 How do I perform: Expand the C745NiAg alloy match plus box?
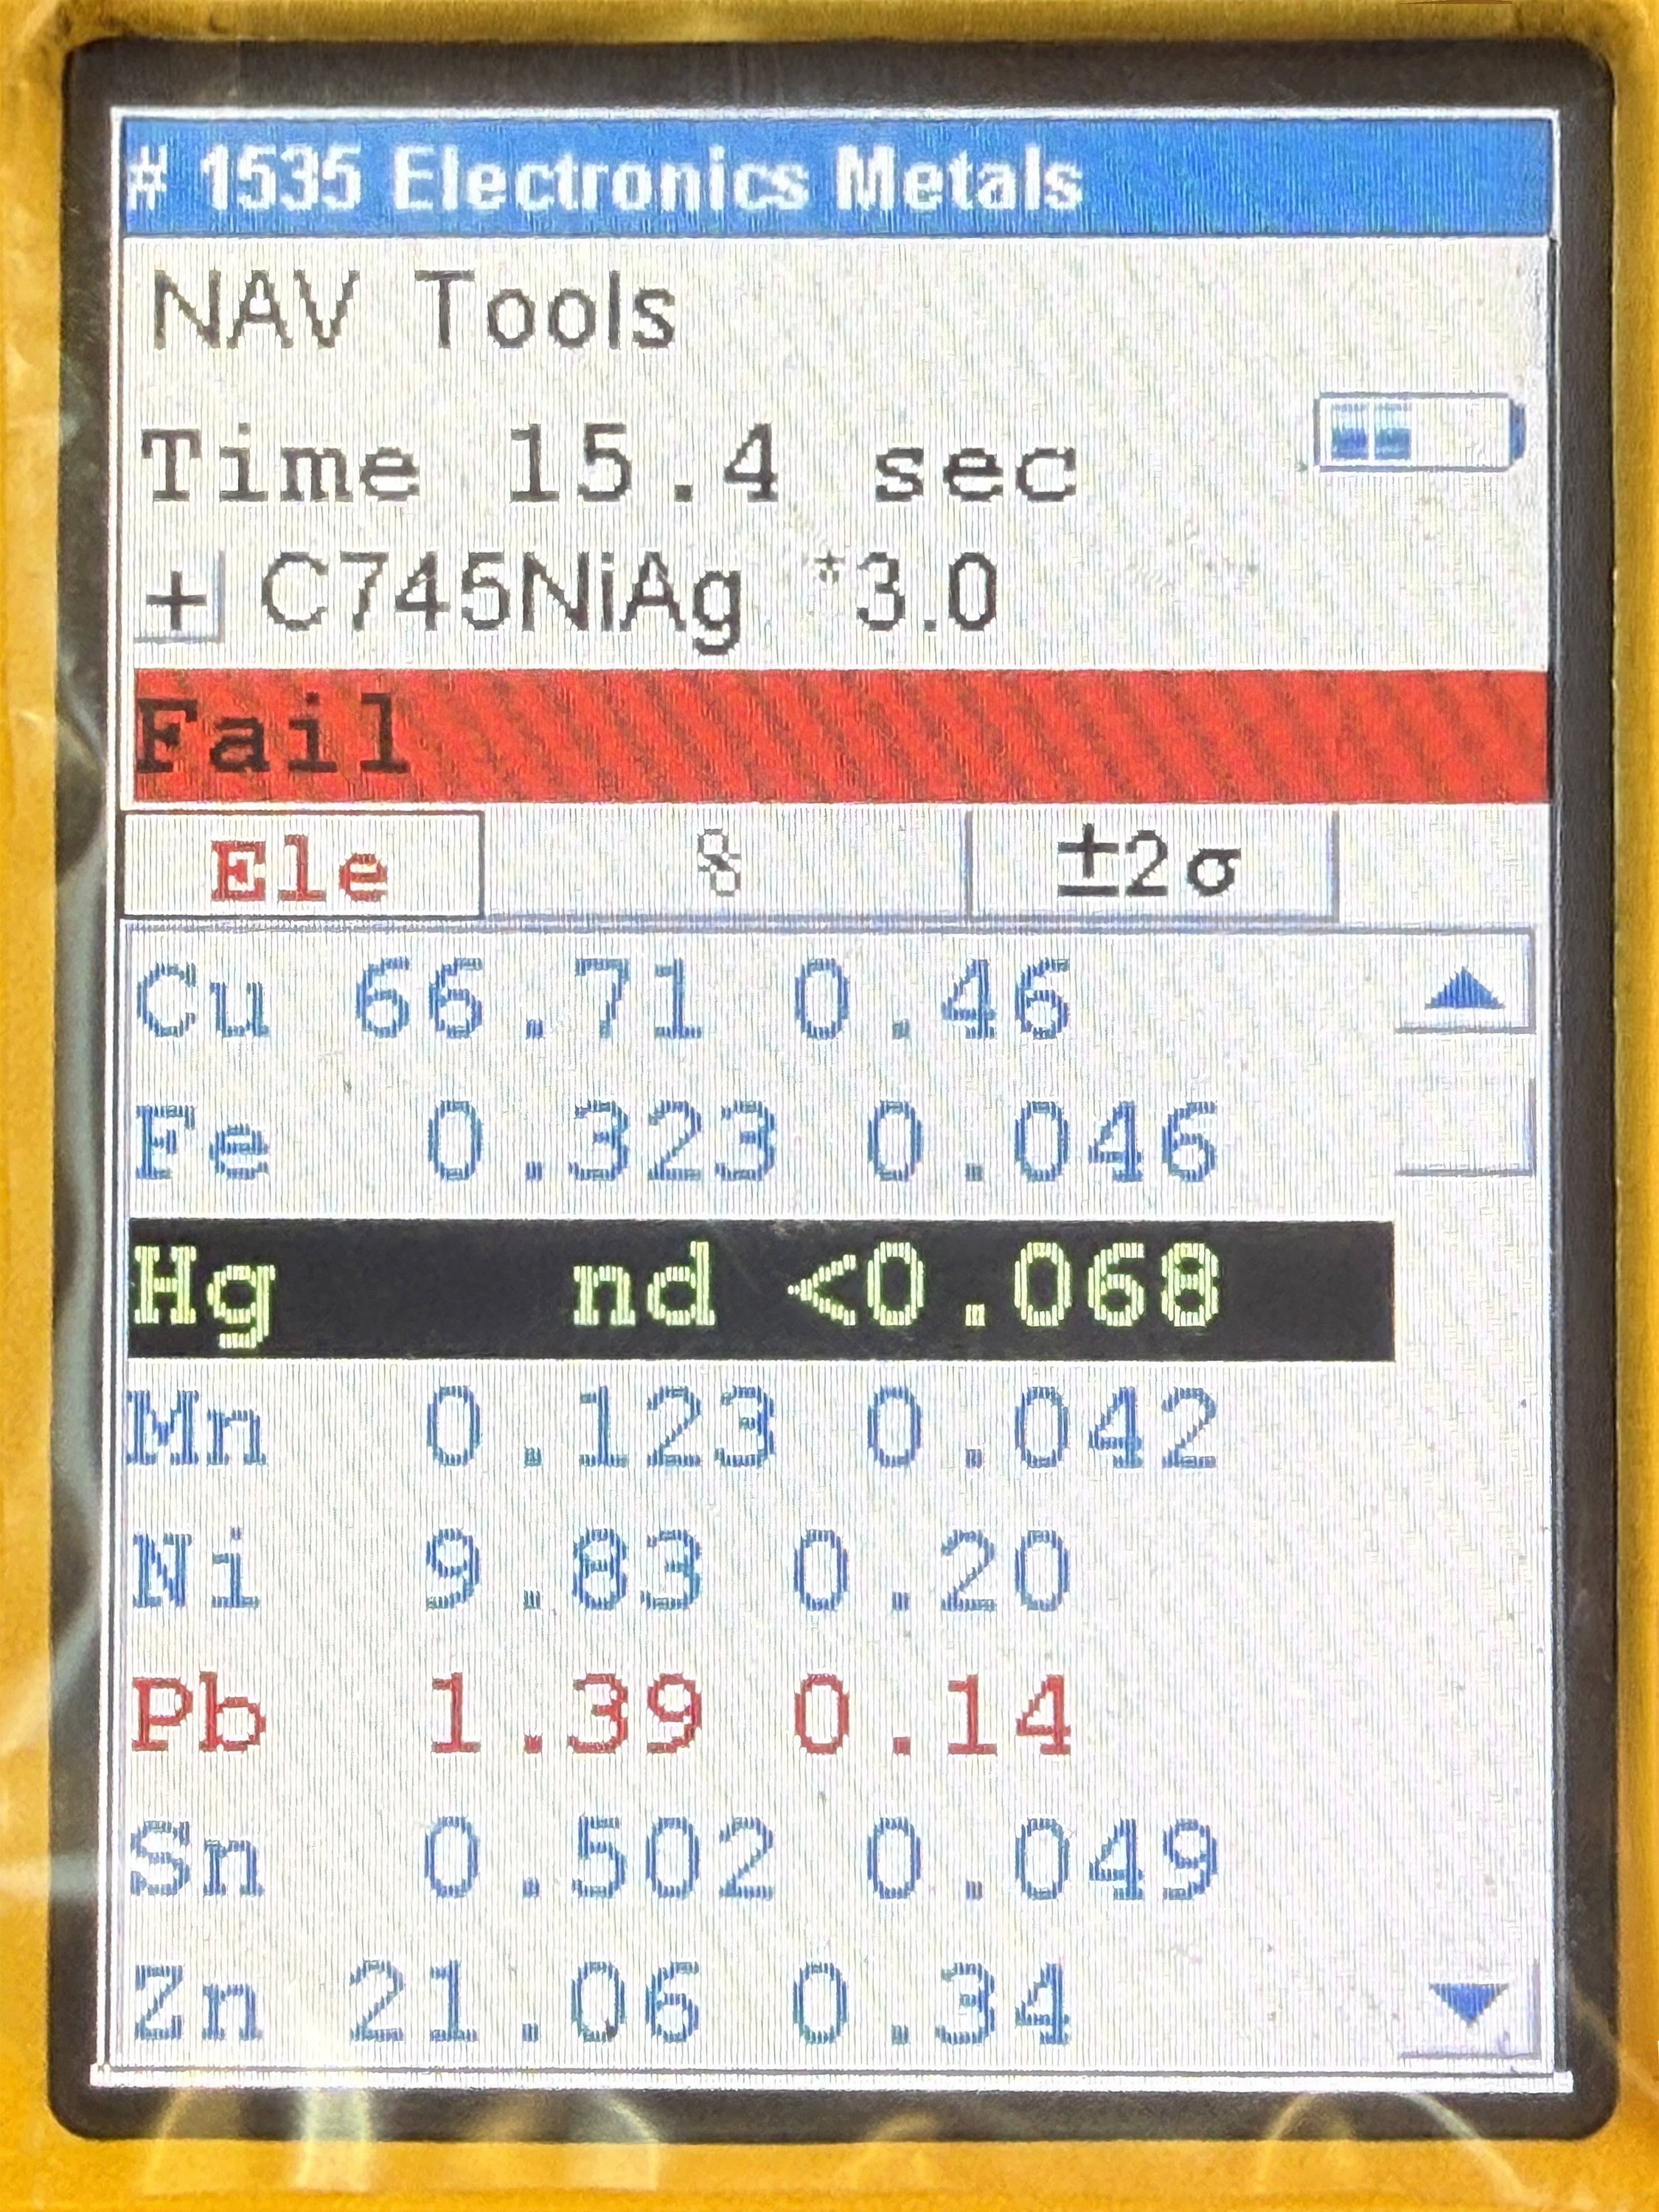178,600
